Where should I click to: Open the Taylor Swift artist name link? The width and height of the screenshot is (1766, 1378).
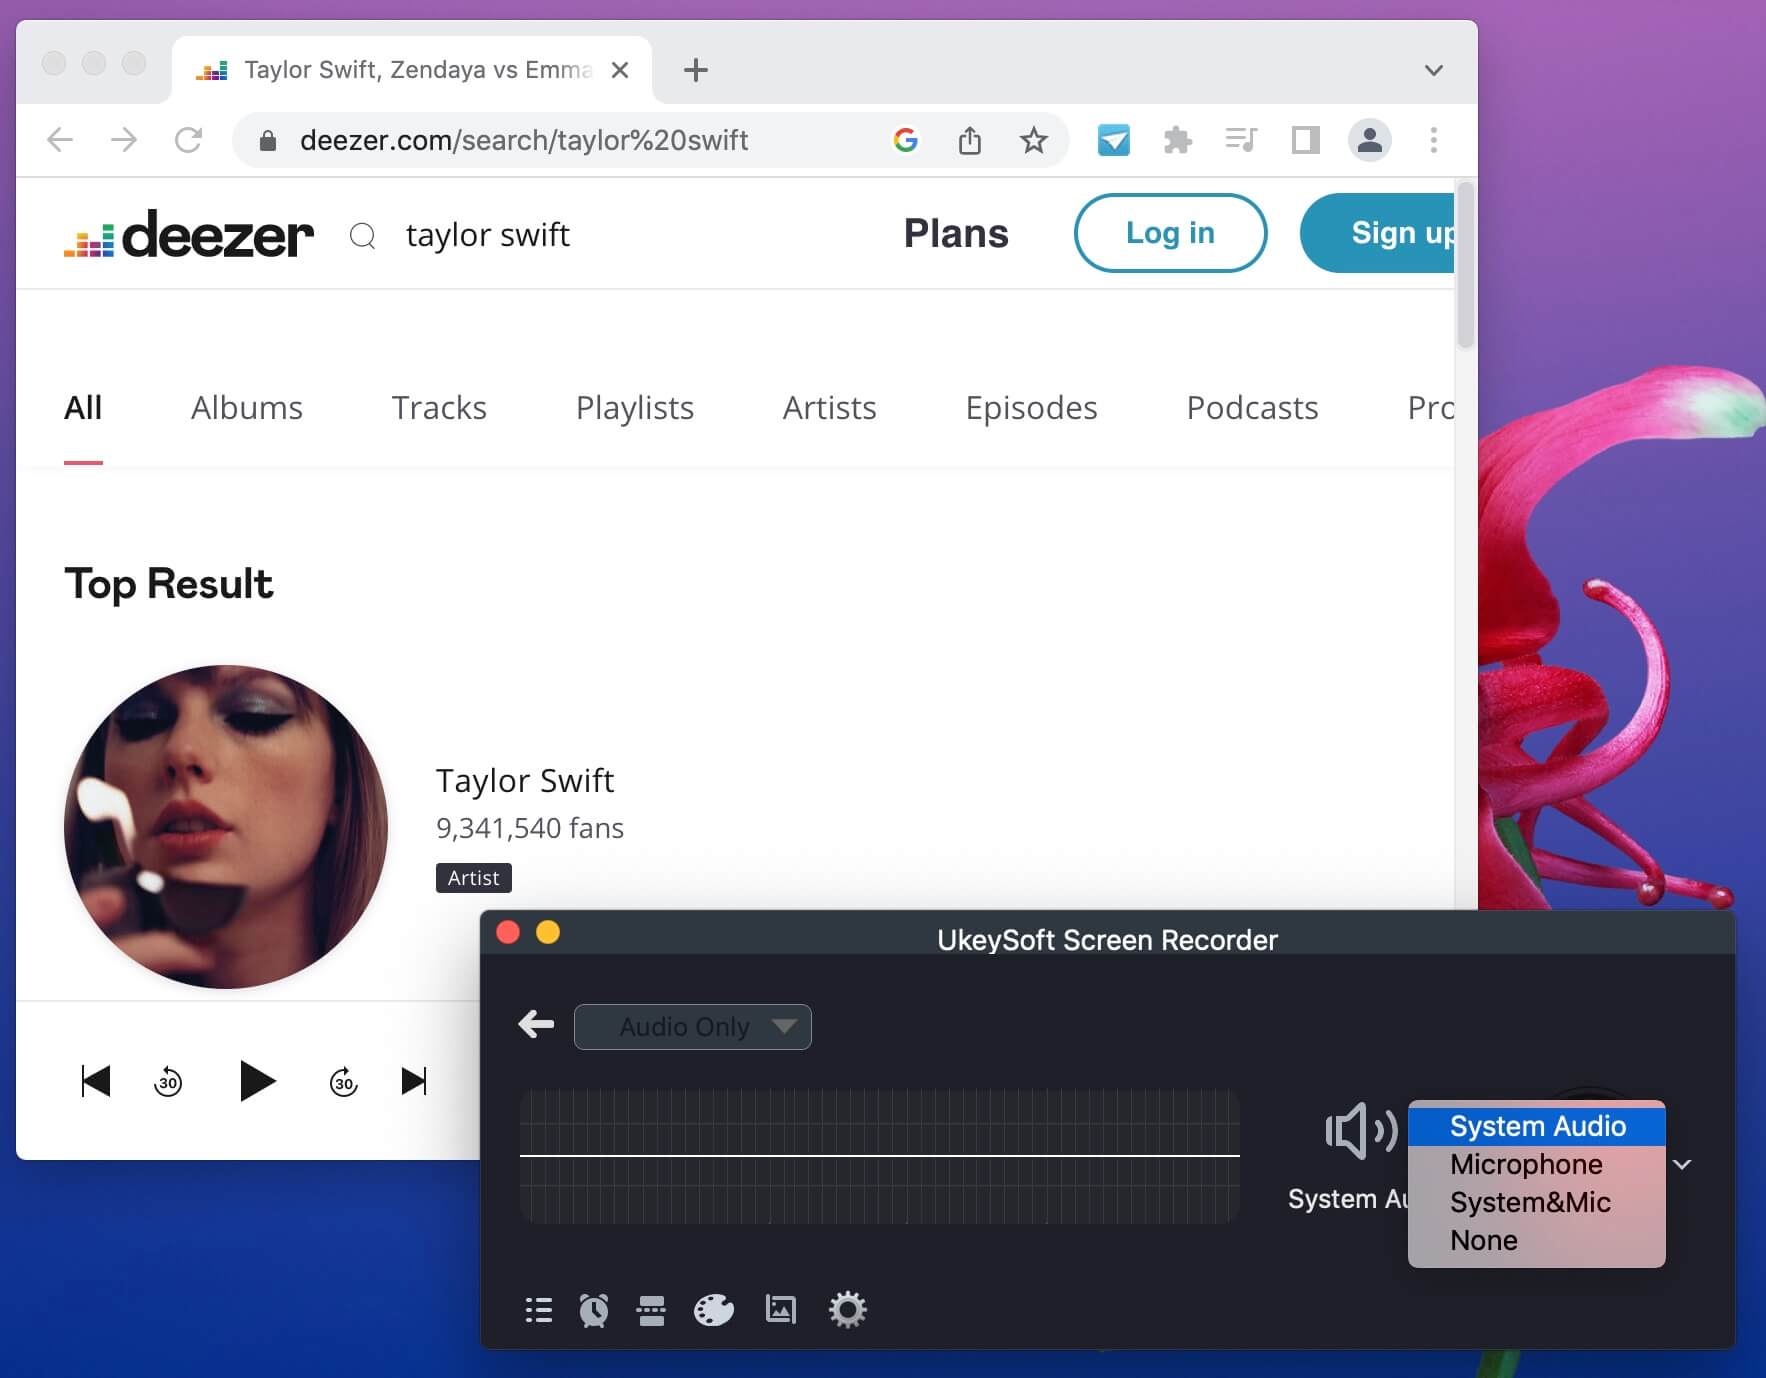click(525, 781)
